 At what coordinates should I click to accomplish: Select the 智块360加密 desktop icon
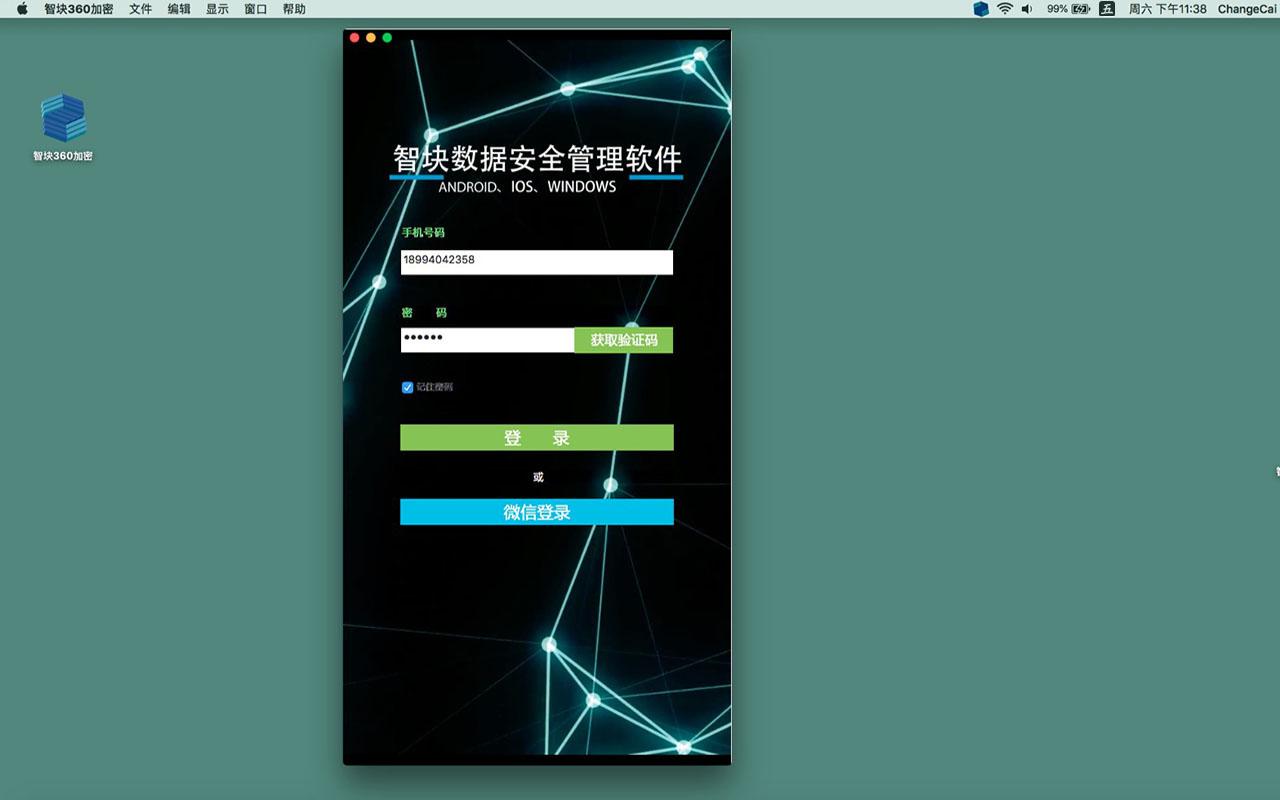tap(63, 127)
